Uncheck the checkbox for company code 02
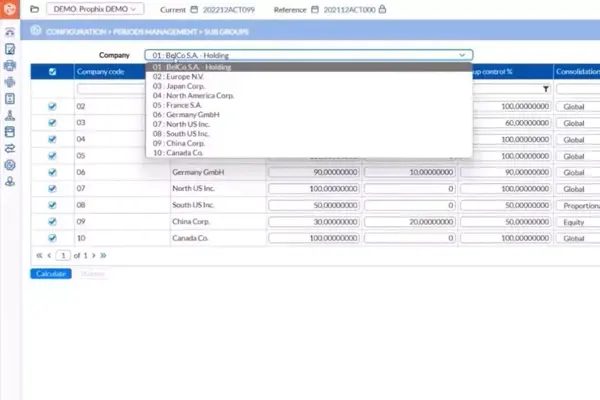This screenshot has width=600, height=400. click(52, 106)
